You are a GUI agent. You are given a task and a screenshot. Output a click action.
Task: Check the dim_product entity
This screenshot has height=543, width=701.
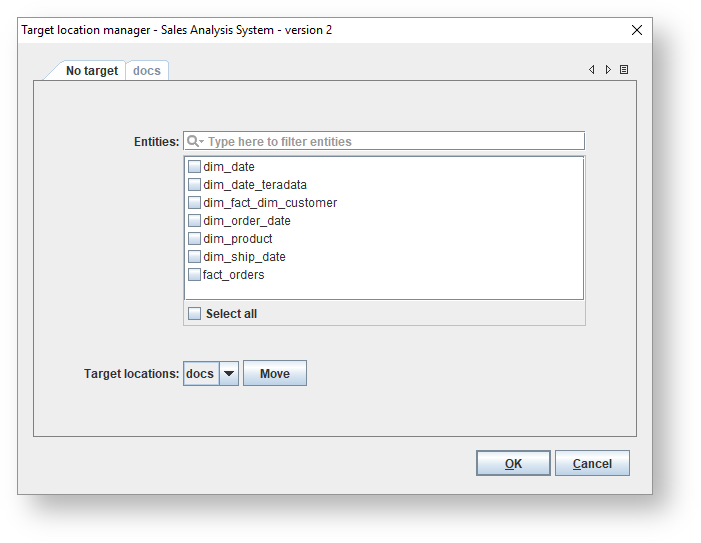pyautogui.click(x=195, y=239)
